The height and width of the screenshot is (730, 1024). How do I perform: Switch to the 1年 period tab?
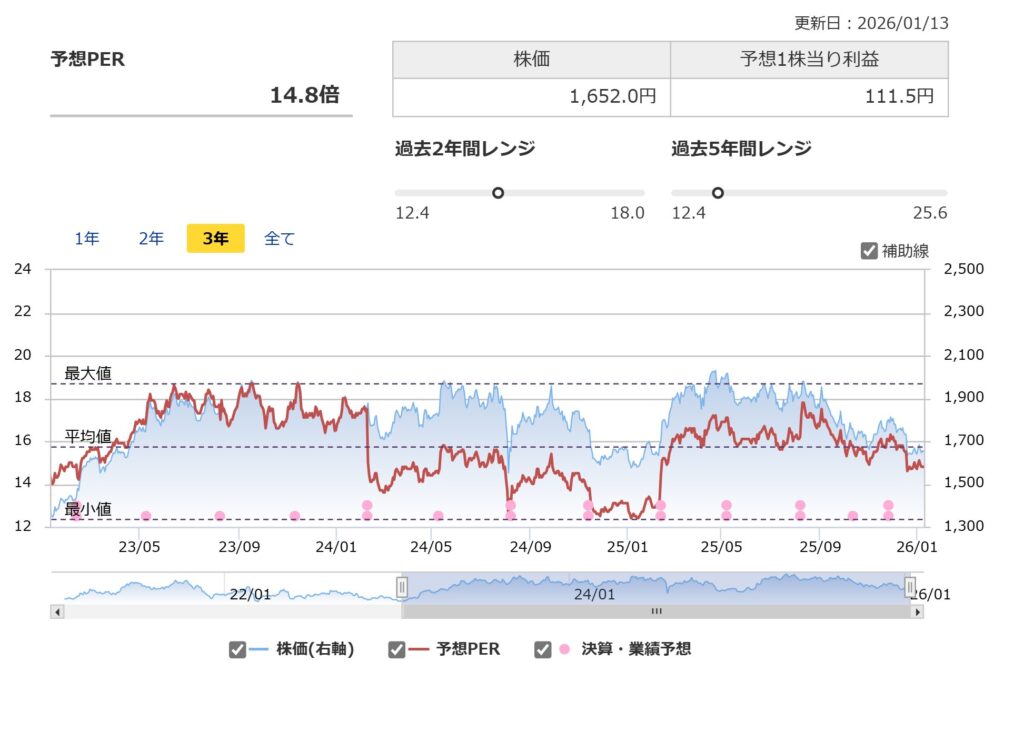(x=87, y=238)
